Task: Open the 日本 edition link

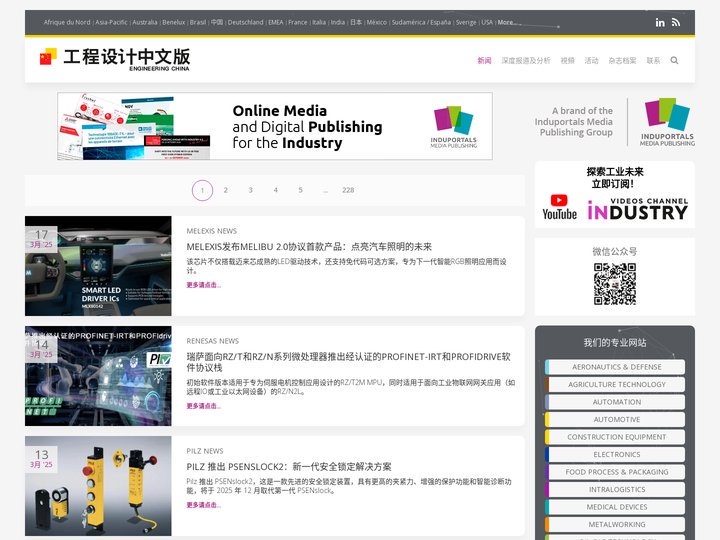Action: (x=356, y=22)
